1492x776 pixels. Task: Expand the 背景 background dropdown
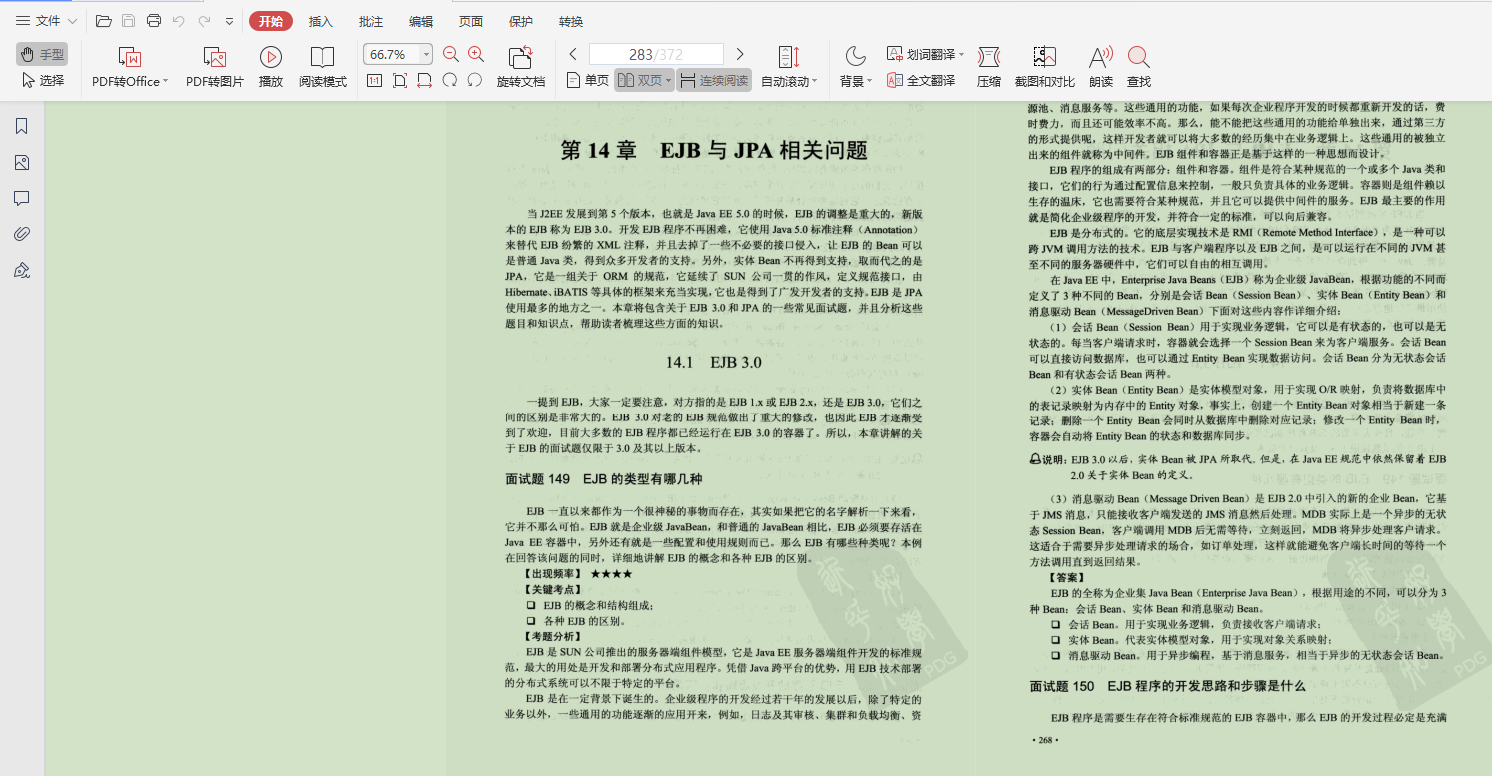click(x=869, y=82)
